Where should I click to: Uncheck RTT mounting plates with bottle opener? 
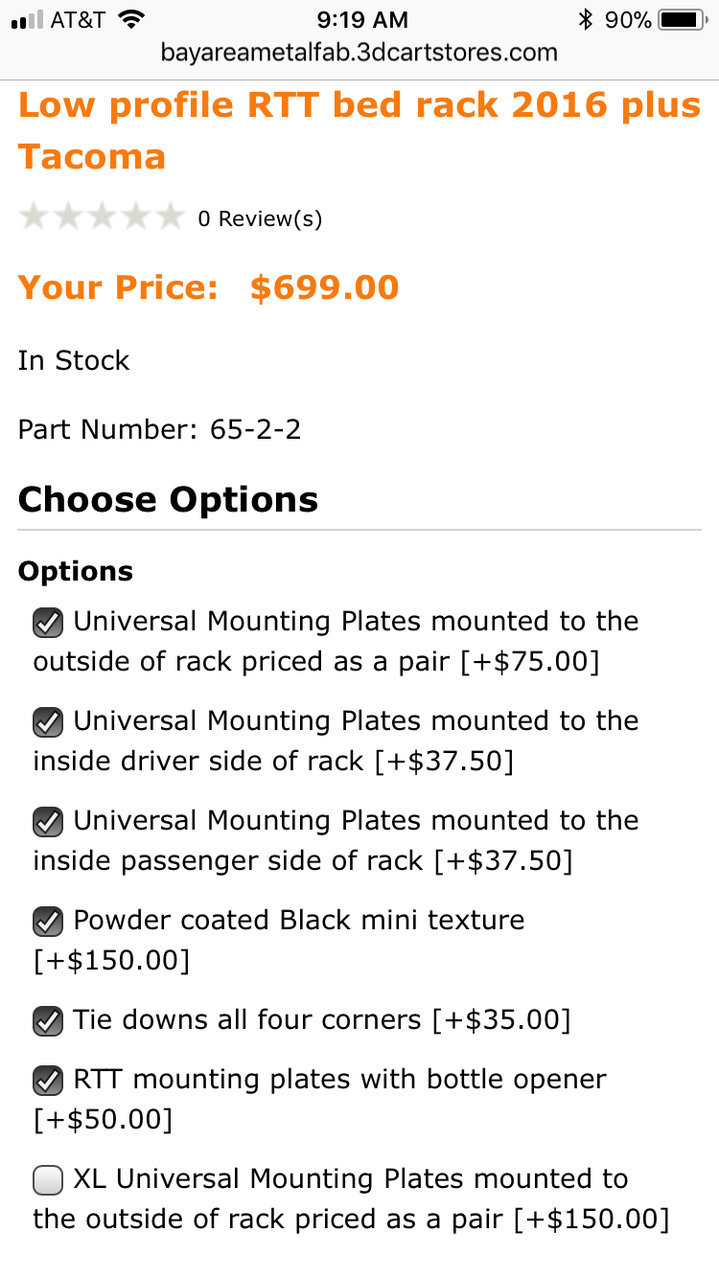click(x=47, y=1081)
